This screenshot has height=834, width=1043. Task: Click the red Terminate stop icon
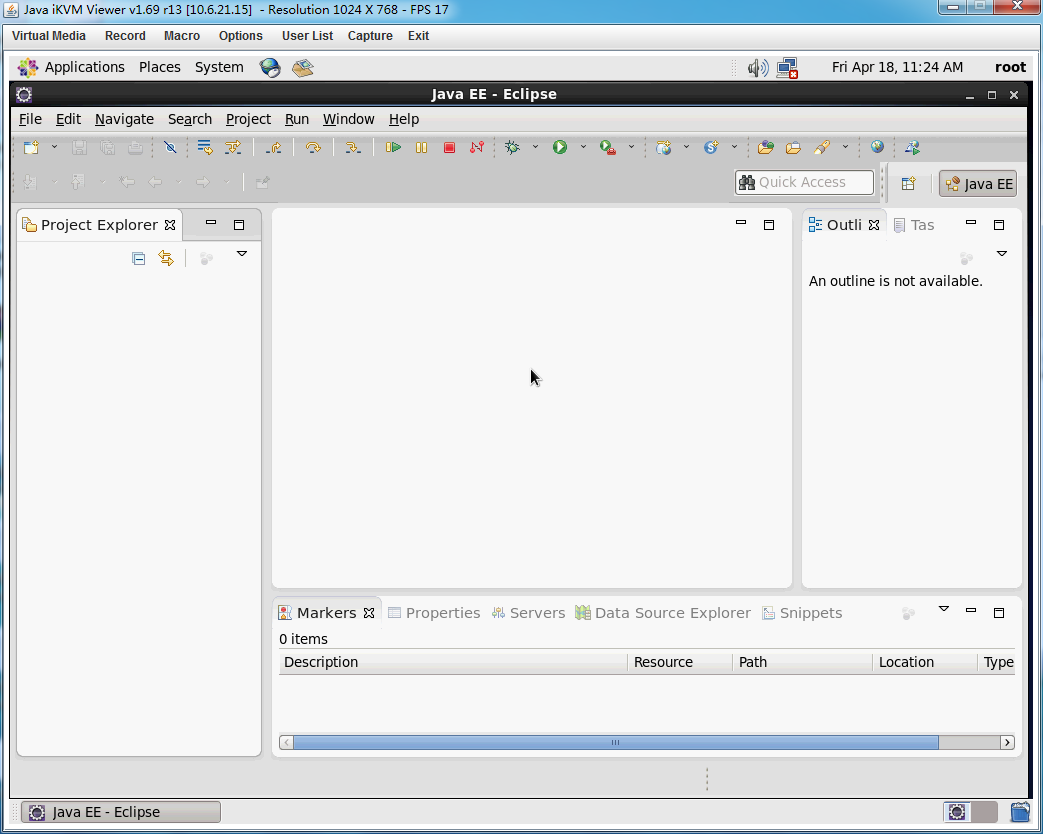coord(449,148)
